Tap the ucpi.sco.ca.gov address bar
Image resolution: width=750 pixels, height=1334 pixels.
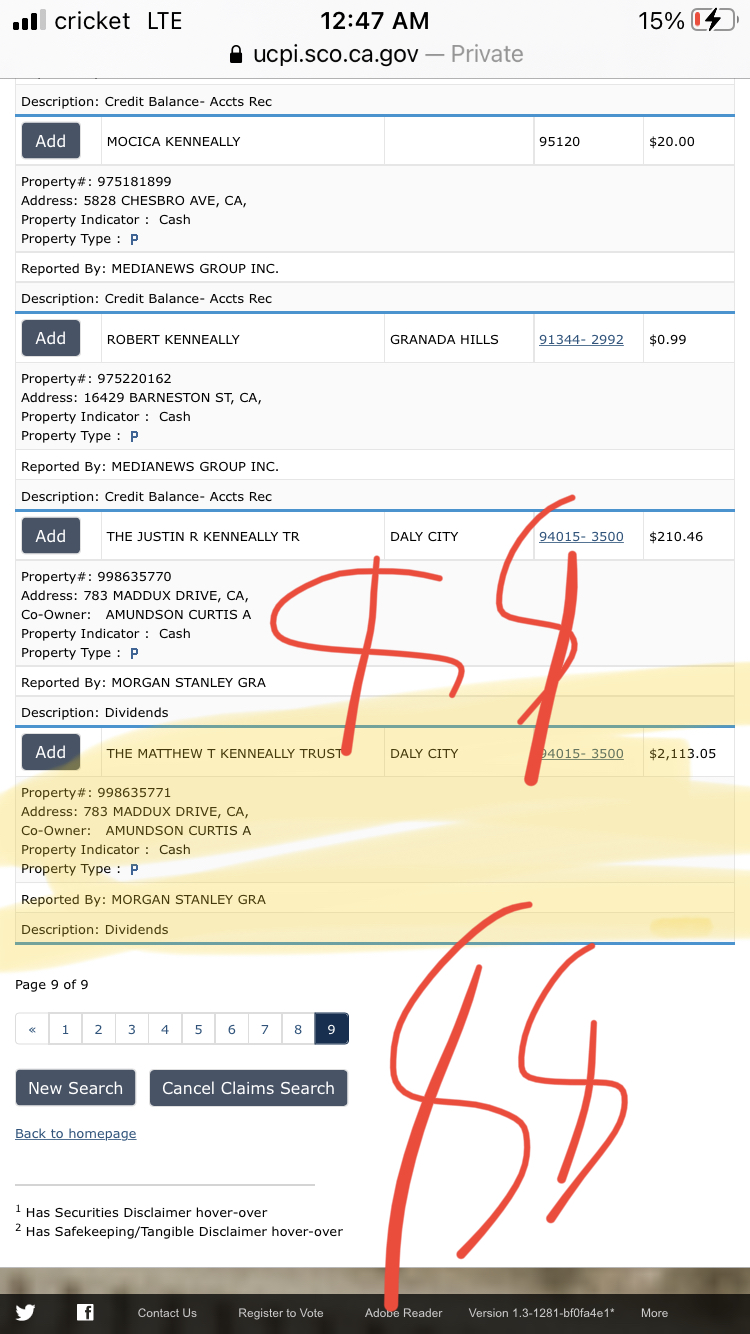375,54
